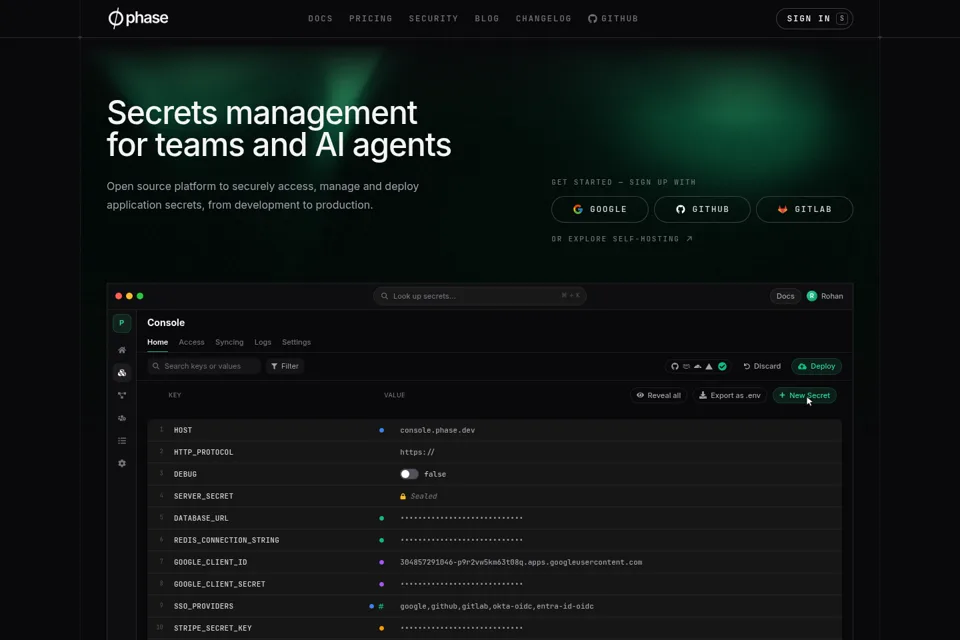960x640 pixels.
Task: Sign up with GITHUB button
Action: point(702,209)
